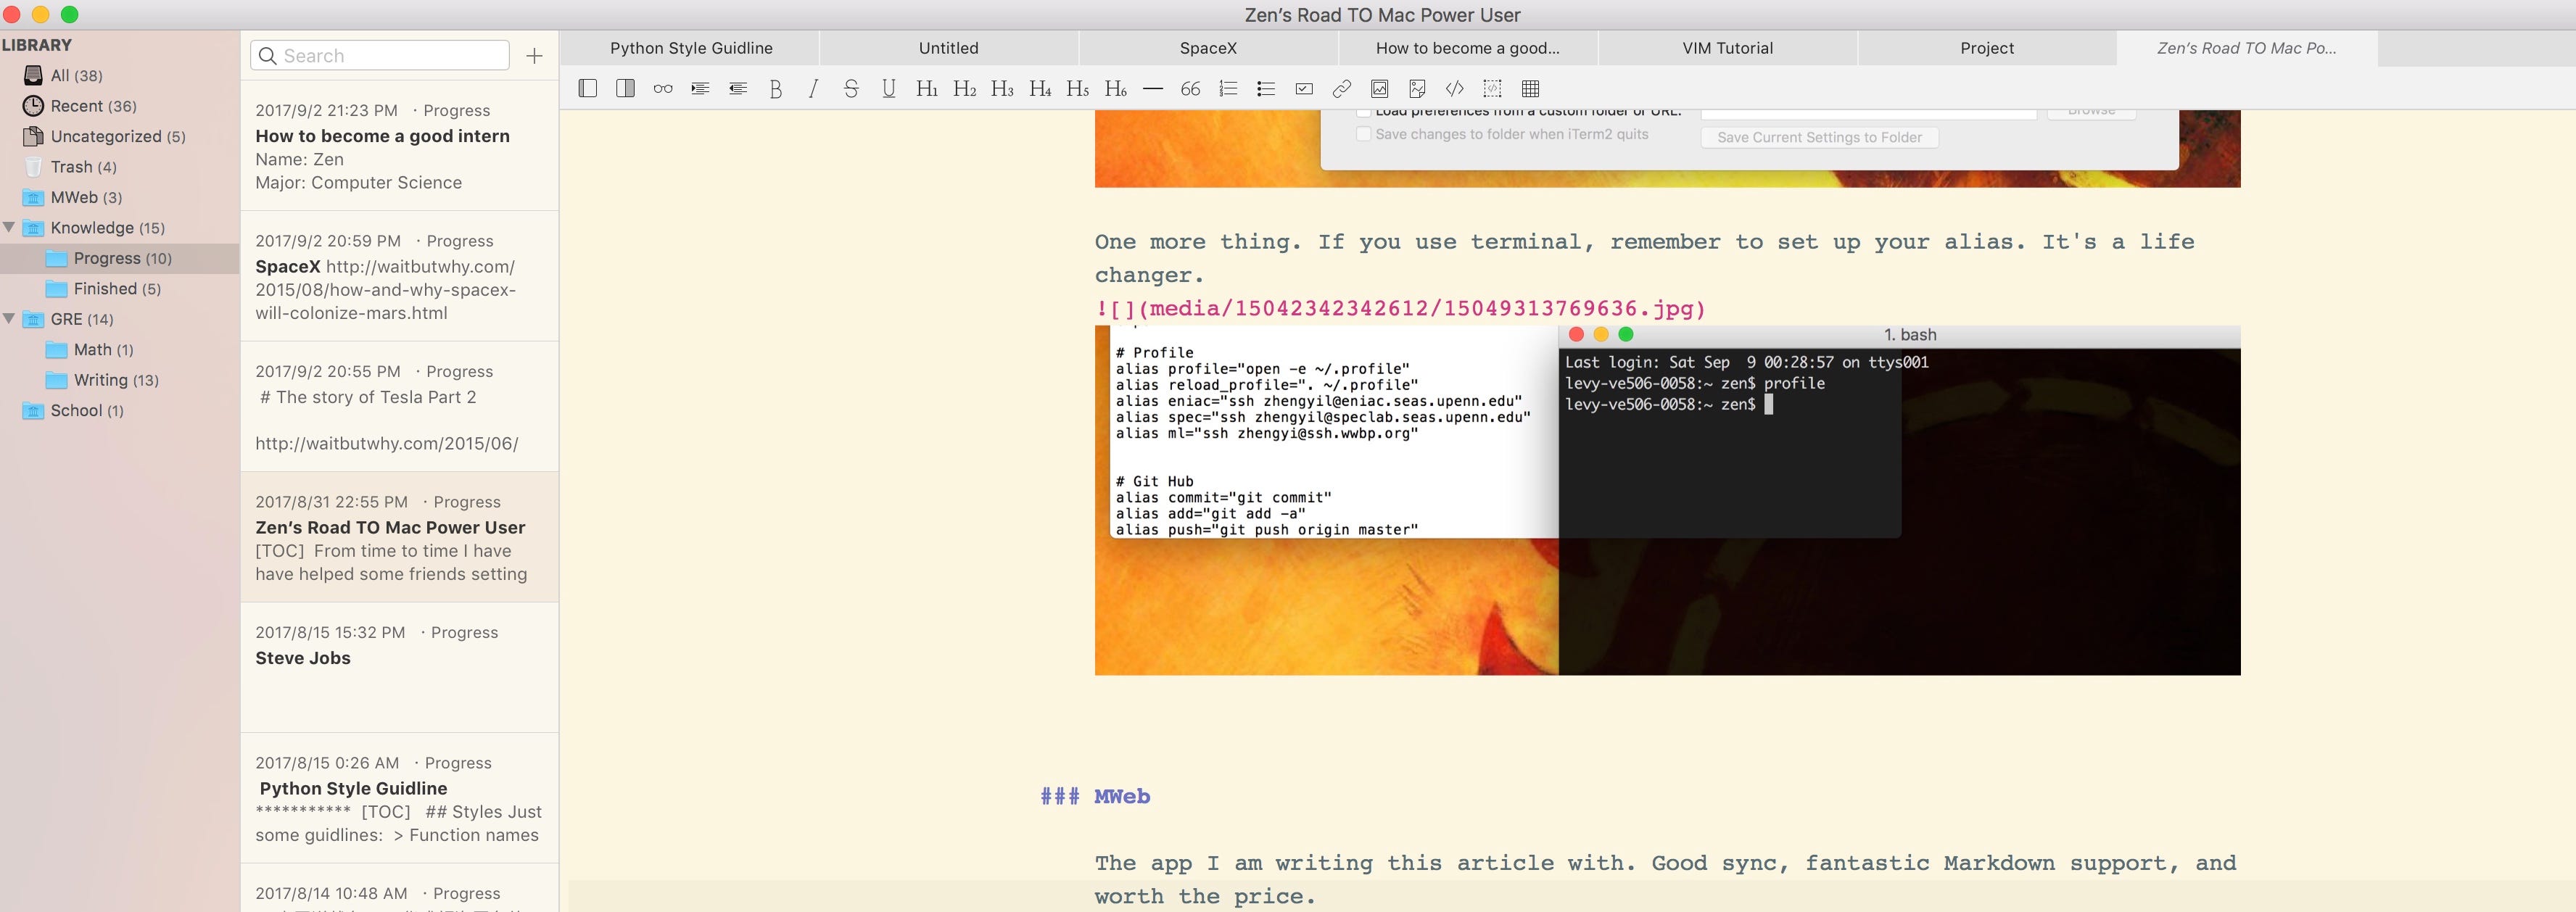
Task: Switch to the Project tab
Action: pos(1987,48)
